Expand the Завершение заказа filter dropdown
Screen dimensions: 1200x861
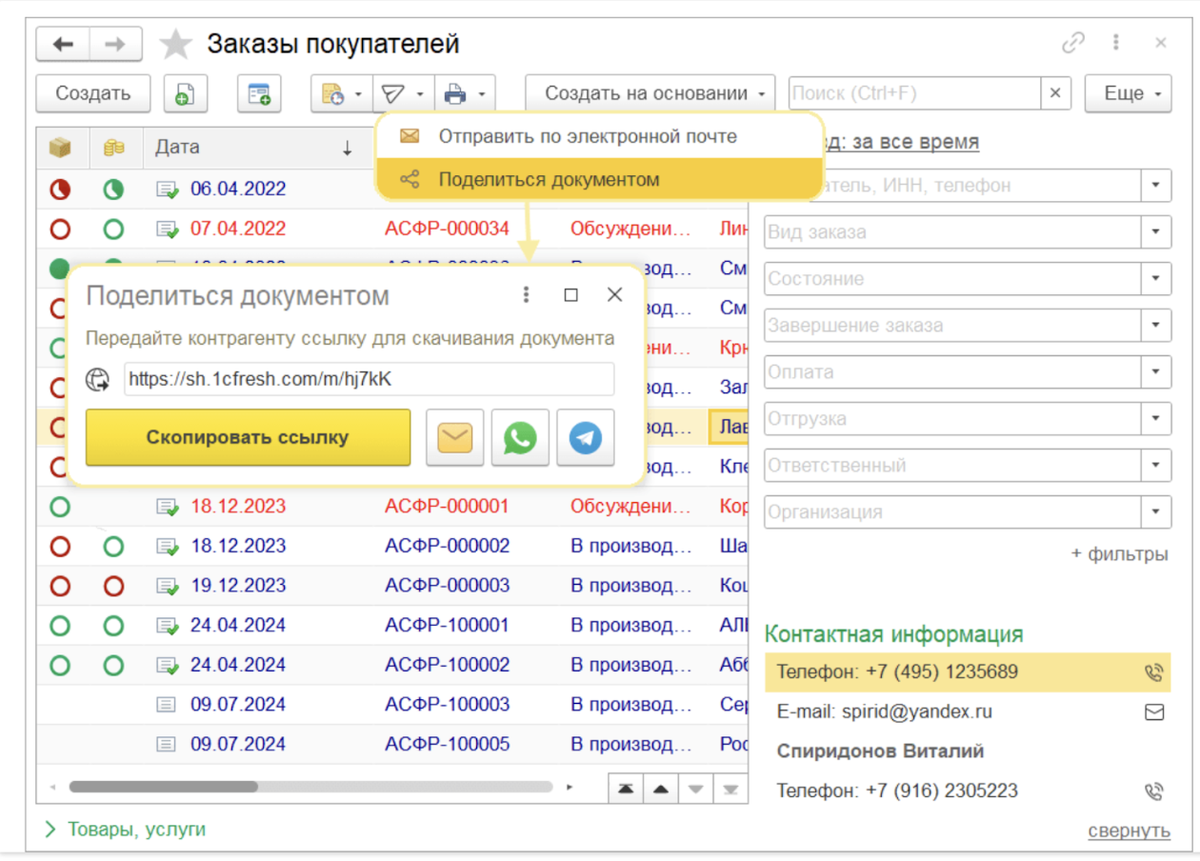1156,325
